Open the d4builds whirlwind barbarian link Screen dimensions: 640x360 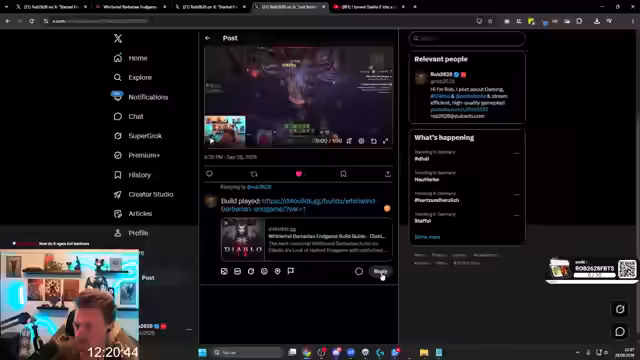(298, 205)
